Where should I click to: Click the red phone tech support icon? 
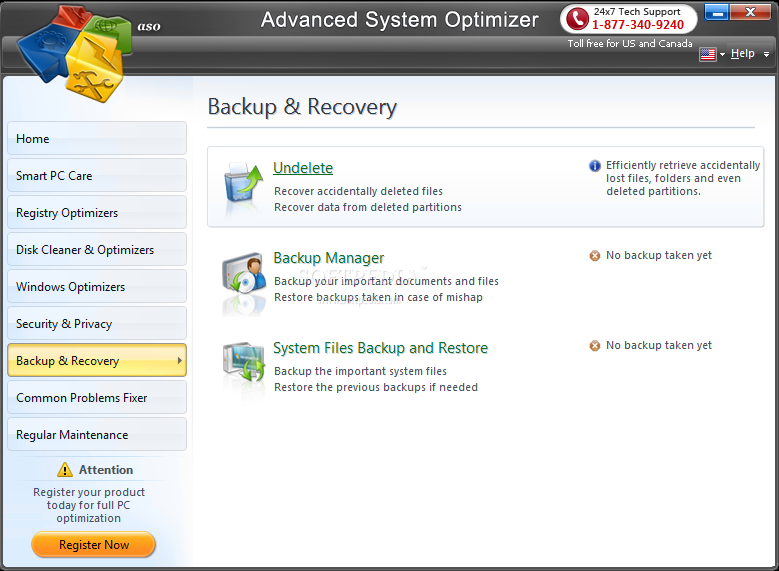pyautogui.click(x=577, y=19)
